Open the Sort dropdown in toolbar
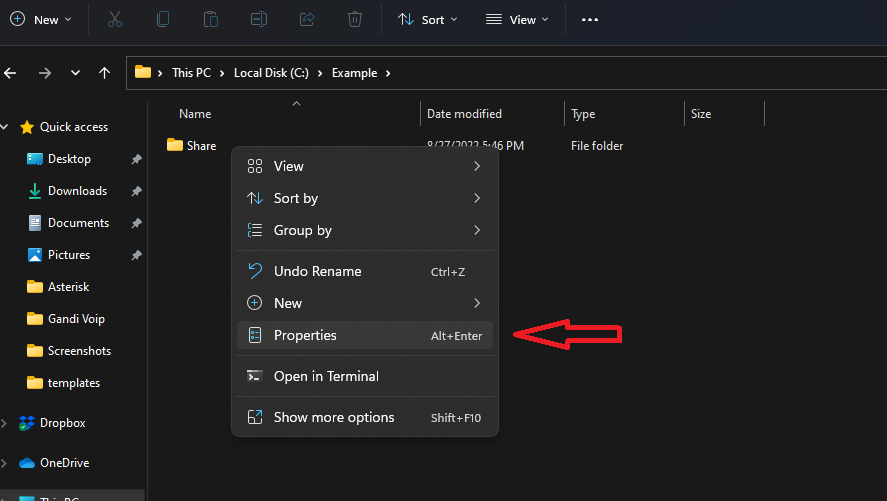The width and height of the screenshot is (887, 501). [x=428, y=19]
